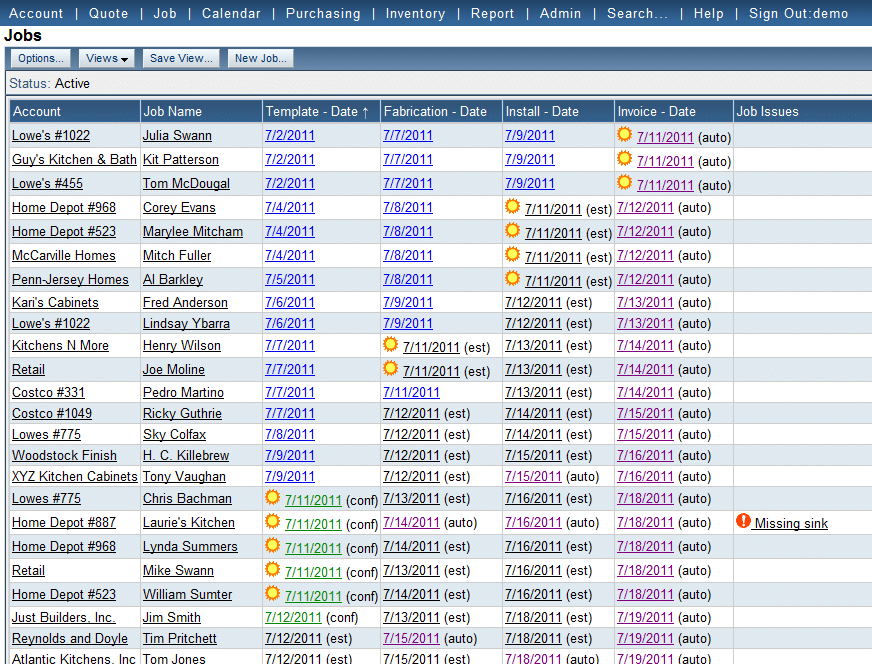
Task: Click the sun icon in Kit Patterson's invoice cell
Action: (625, 158)
